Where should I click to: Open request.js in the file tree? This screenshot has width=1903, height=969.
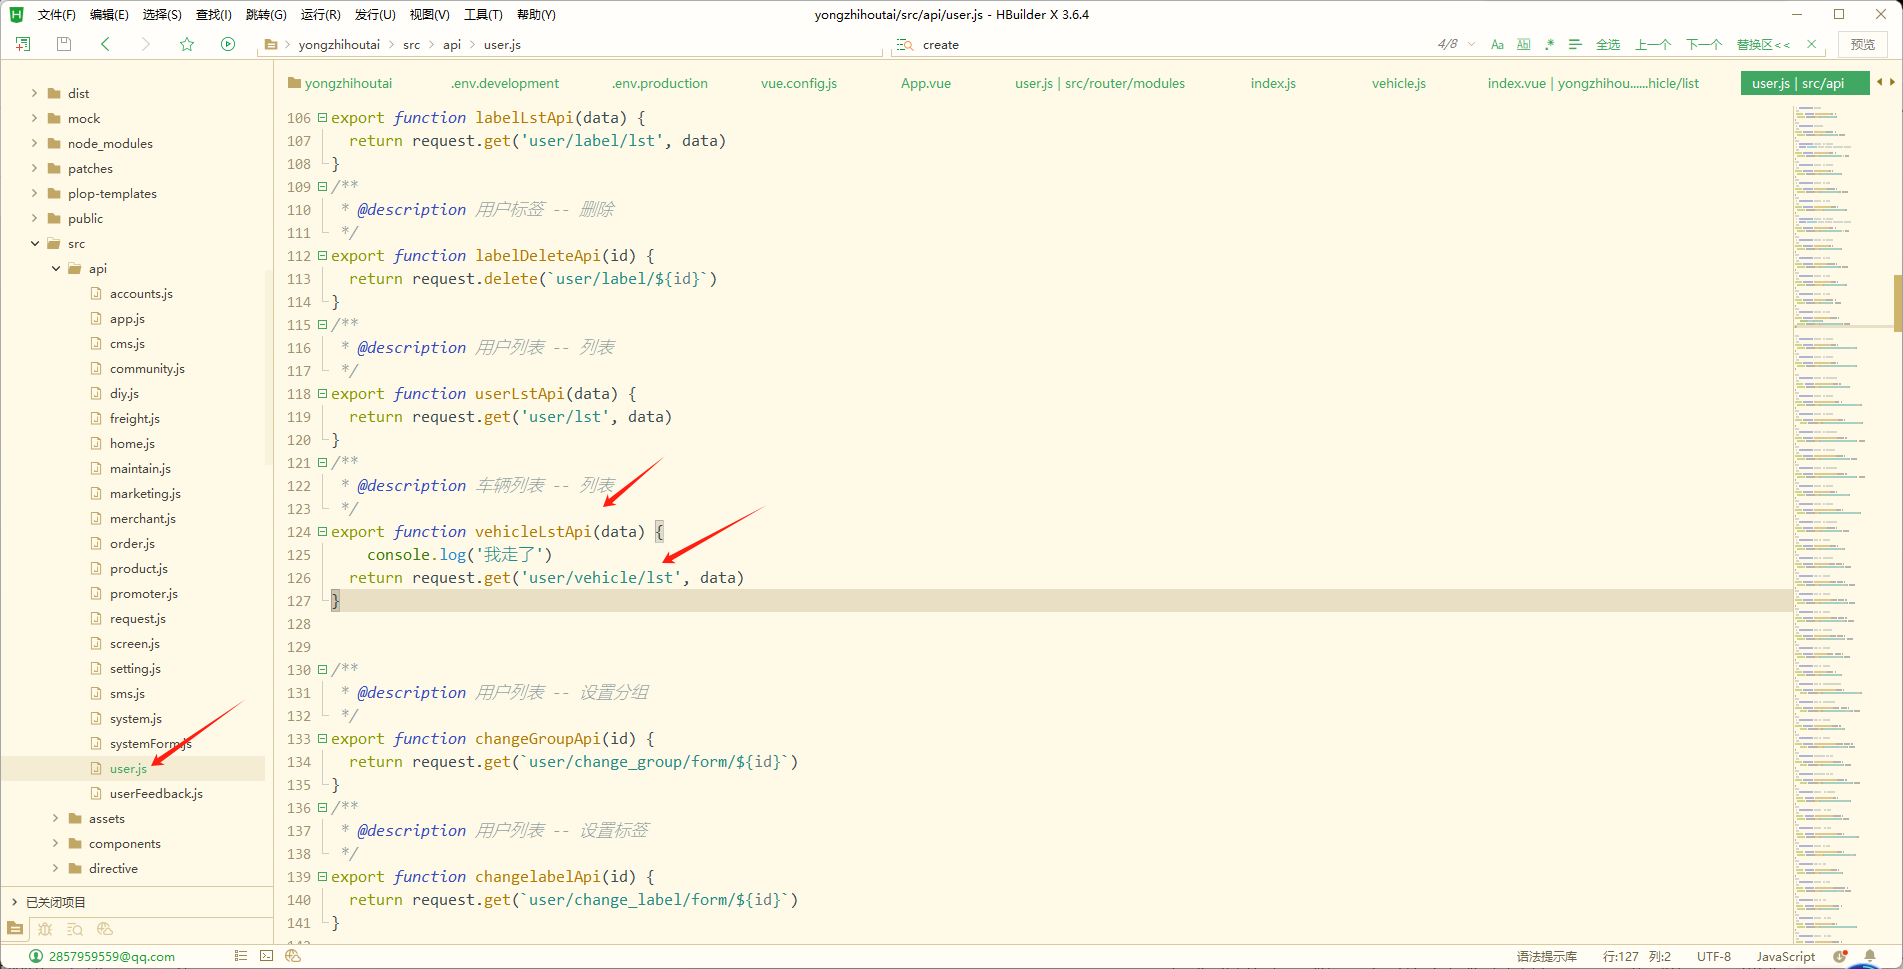click(138, 618)
